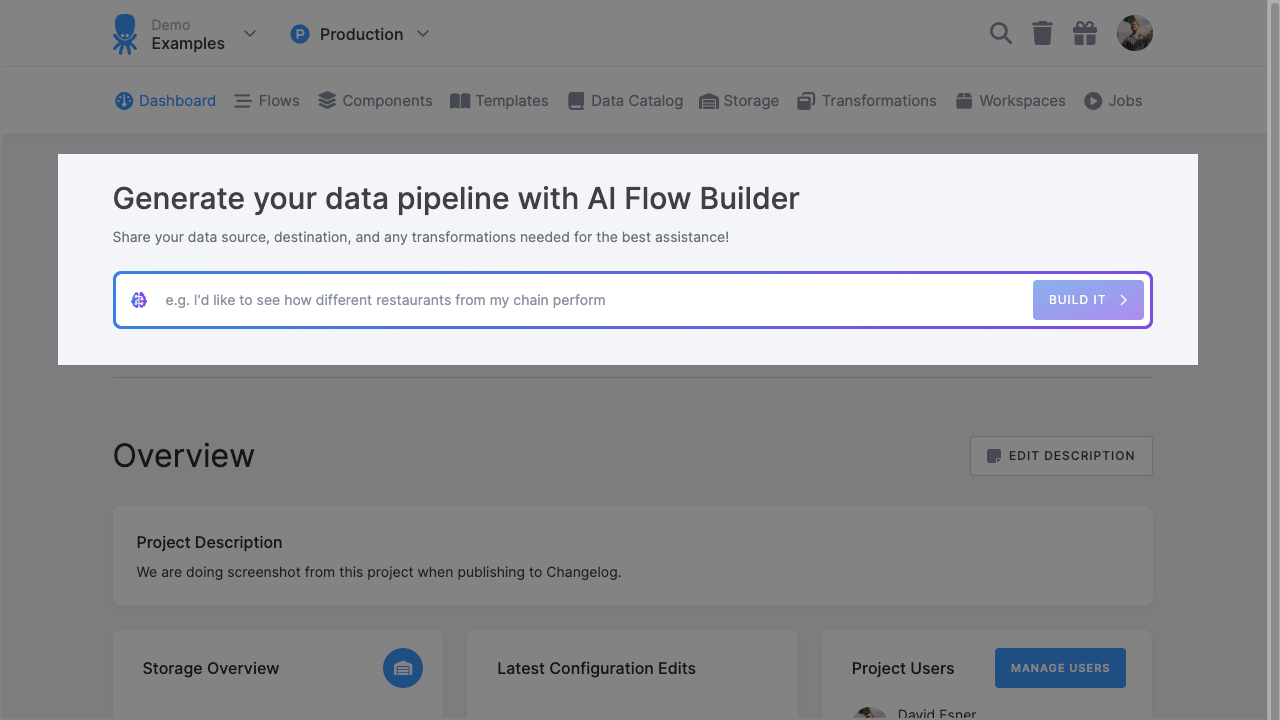This screenshot has height=720, width=1280.
Task: Open your profile via the avatar photo
Action: pyautogui.click(x=1134, y=33)
